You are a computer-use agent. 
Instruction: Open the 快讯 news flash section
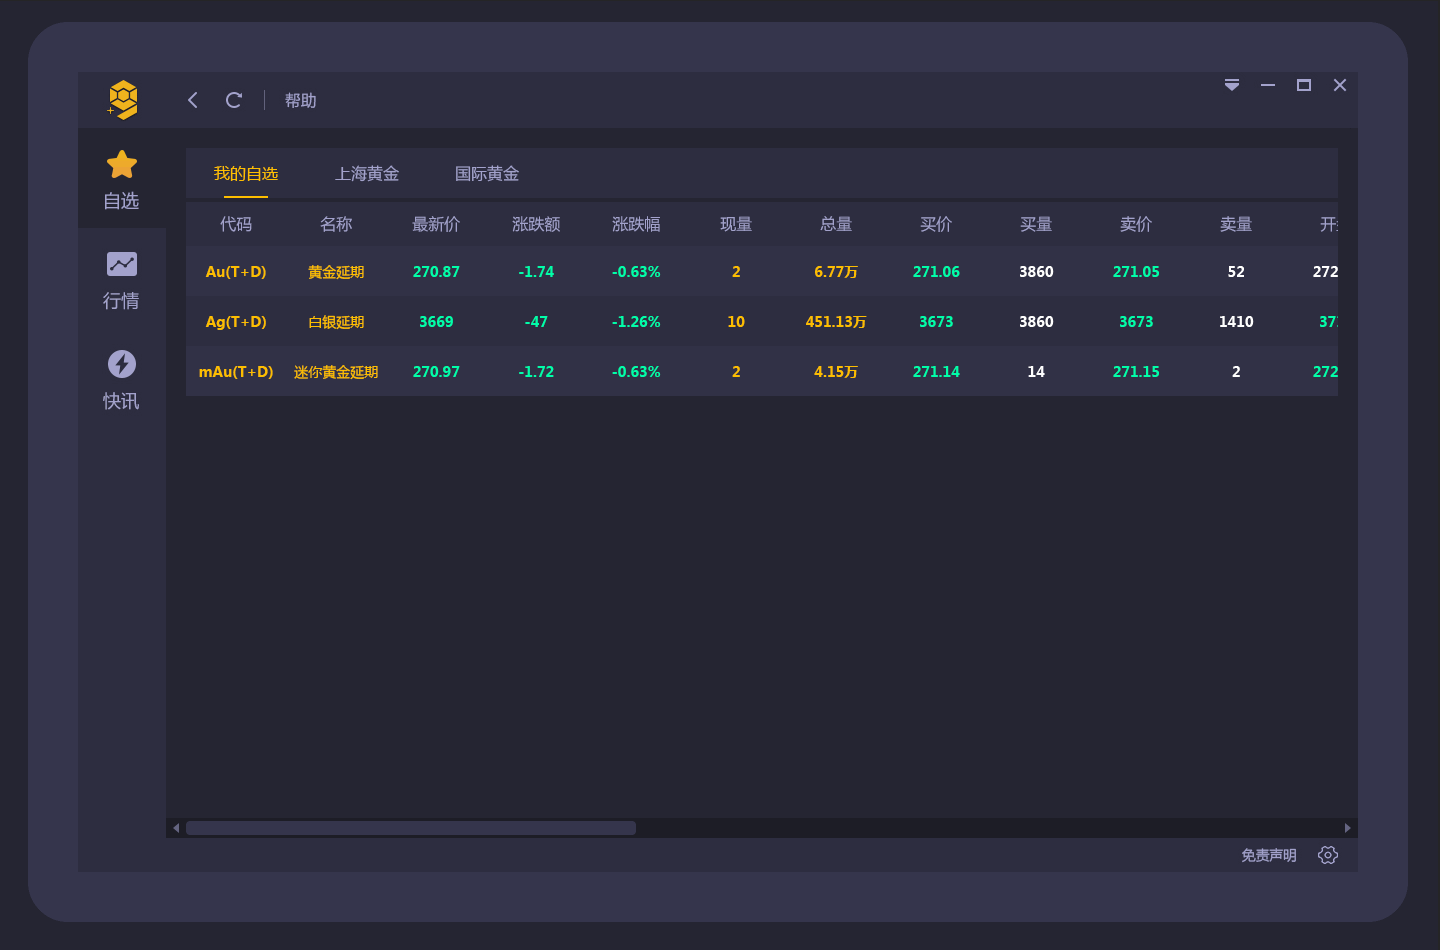(x=122, y=379)
